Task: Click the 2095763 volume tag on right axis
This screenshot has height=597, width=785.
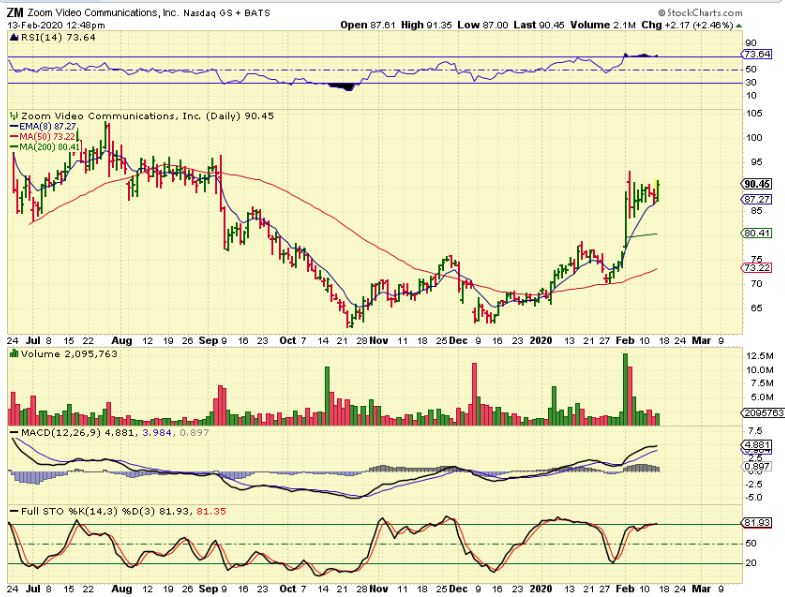Action: [x=763, y=413]
